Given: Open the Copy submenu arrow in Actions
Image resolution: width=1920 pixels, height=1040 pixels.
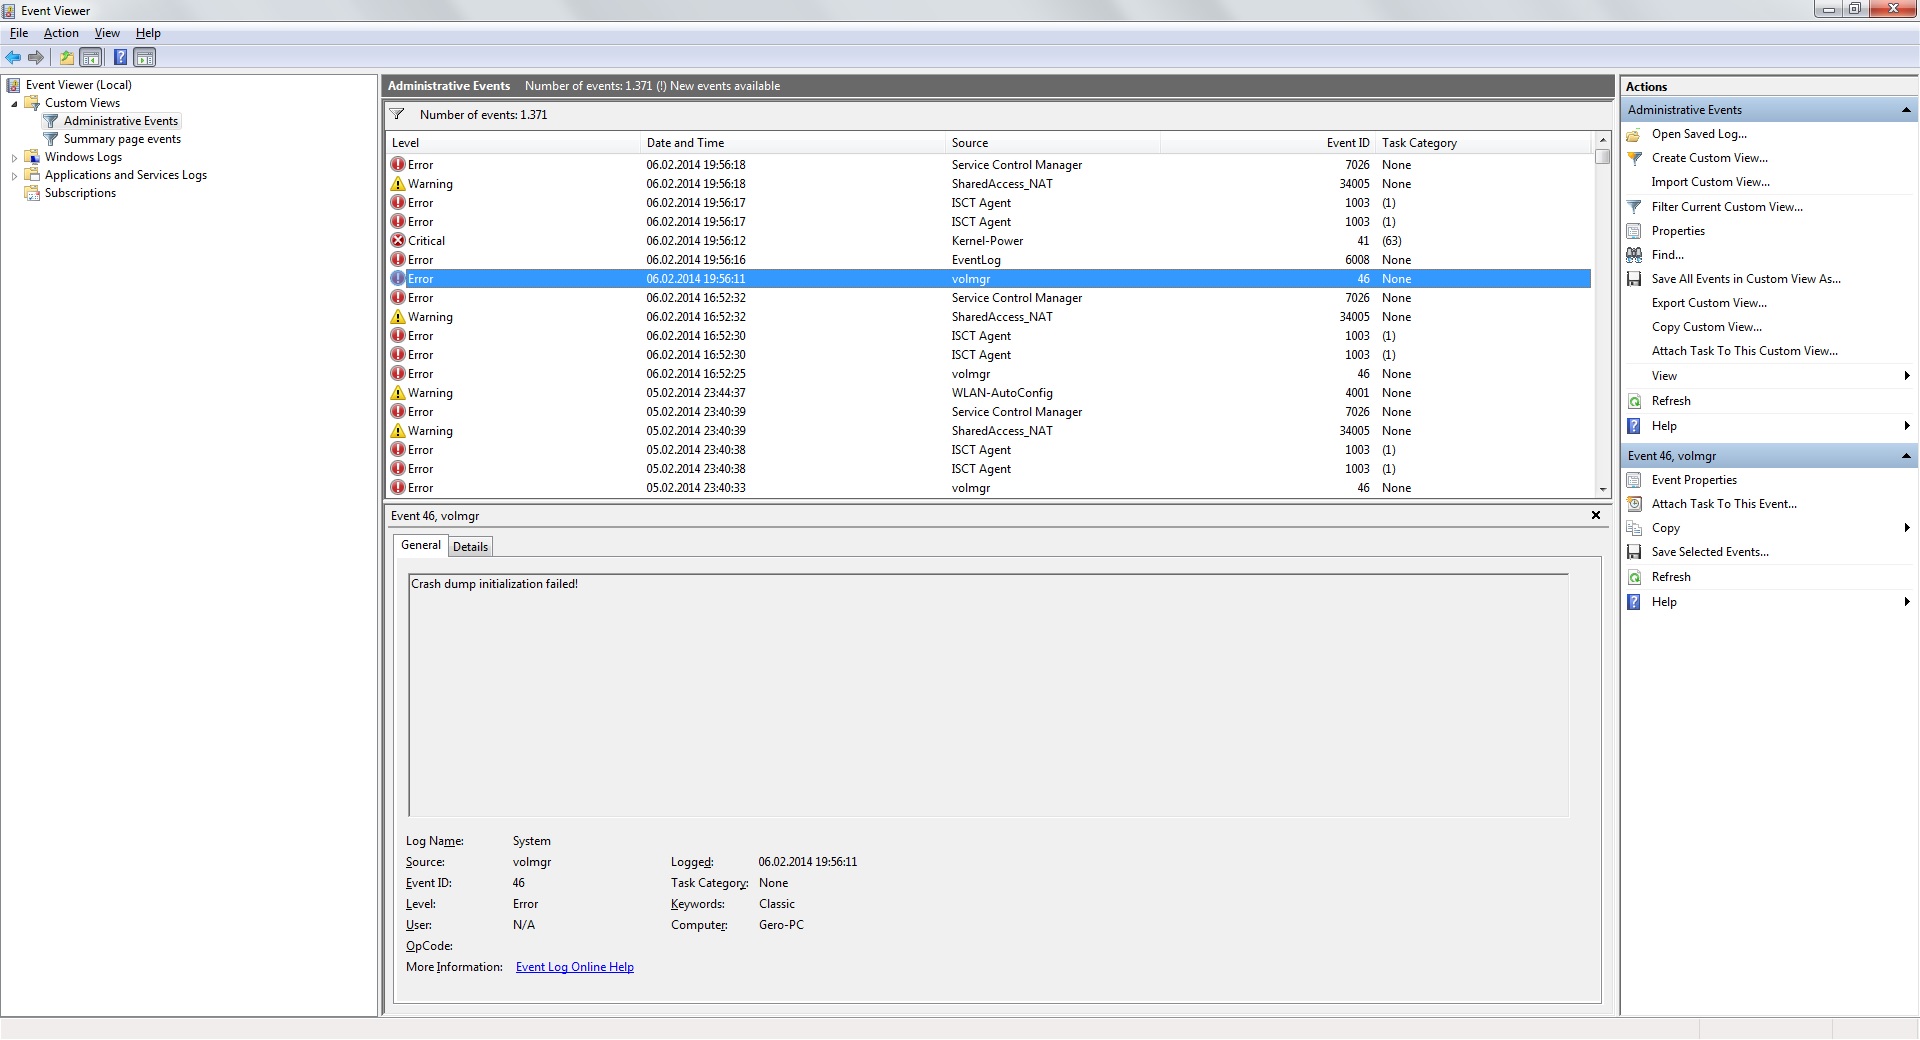Looking at the screenshot, I should 1907,528.
